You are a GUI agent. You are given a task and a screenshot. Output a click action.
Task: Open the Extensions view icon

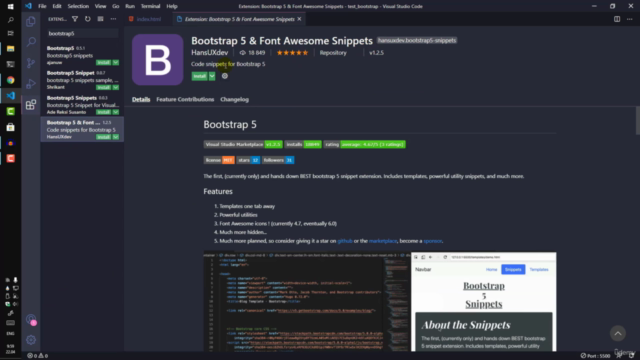(31, 104)
